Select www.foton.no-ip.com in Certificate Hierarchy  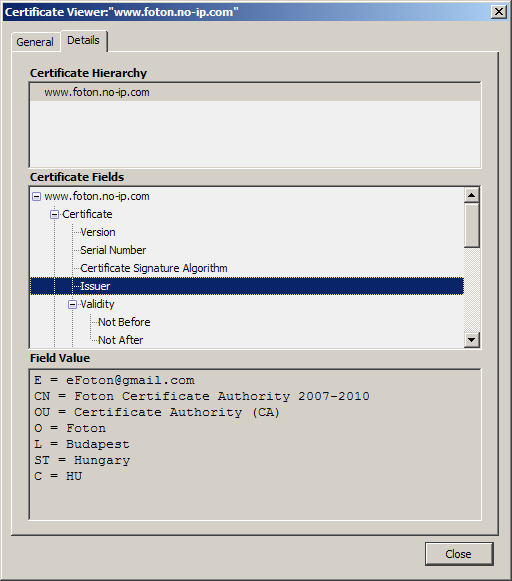pyautogui.click(x=255, y=92)
